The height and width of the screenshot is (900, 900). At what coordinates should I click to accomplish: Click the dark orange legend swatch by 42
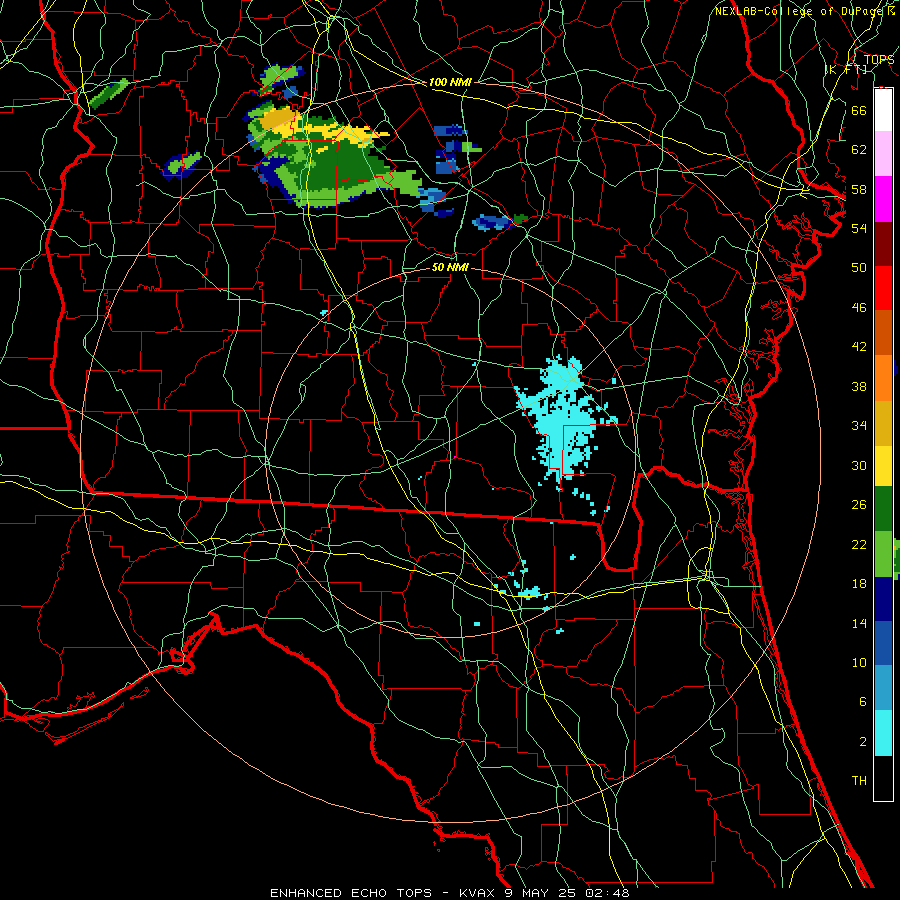[x=883, y=332]
